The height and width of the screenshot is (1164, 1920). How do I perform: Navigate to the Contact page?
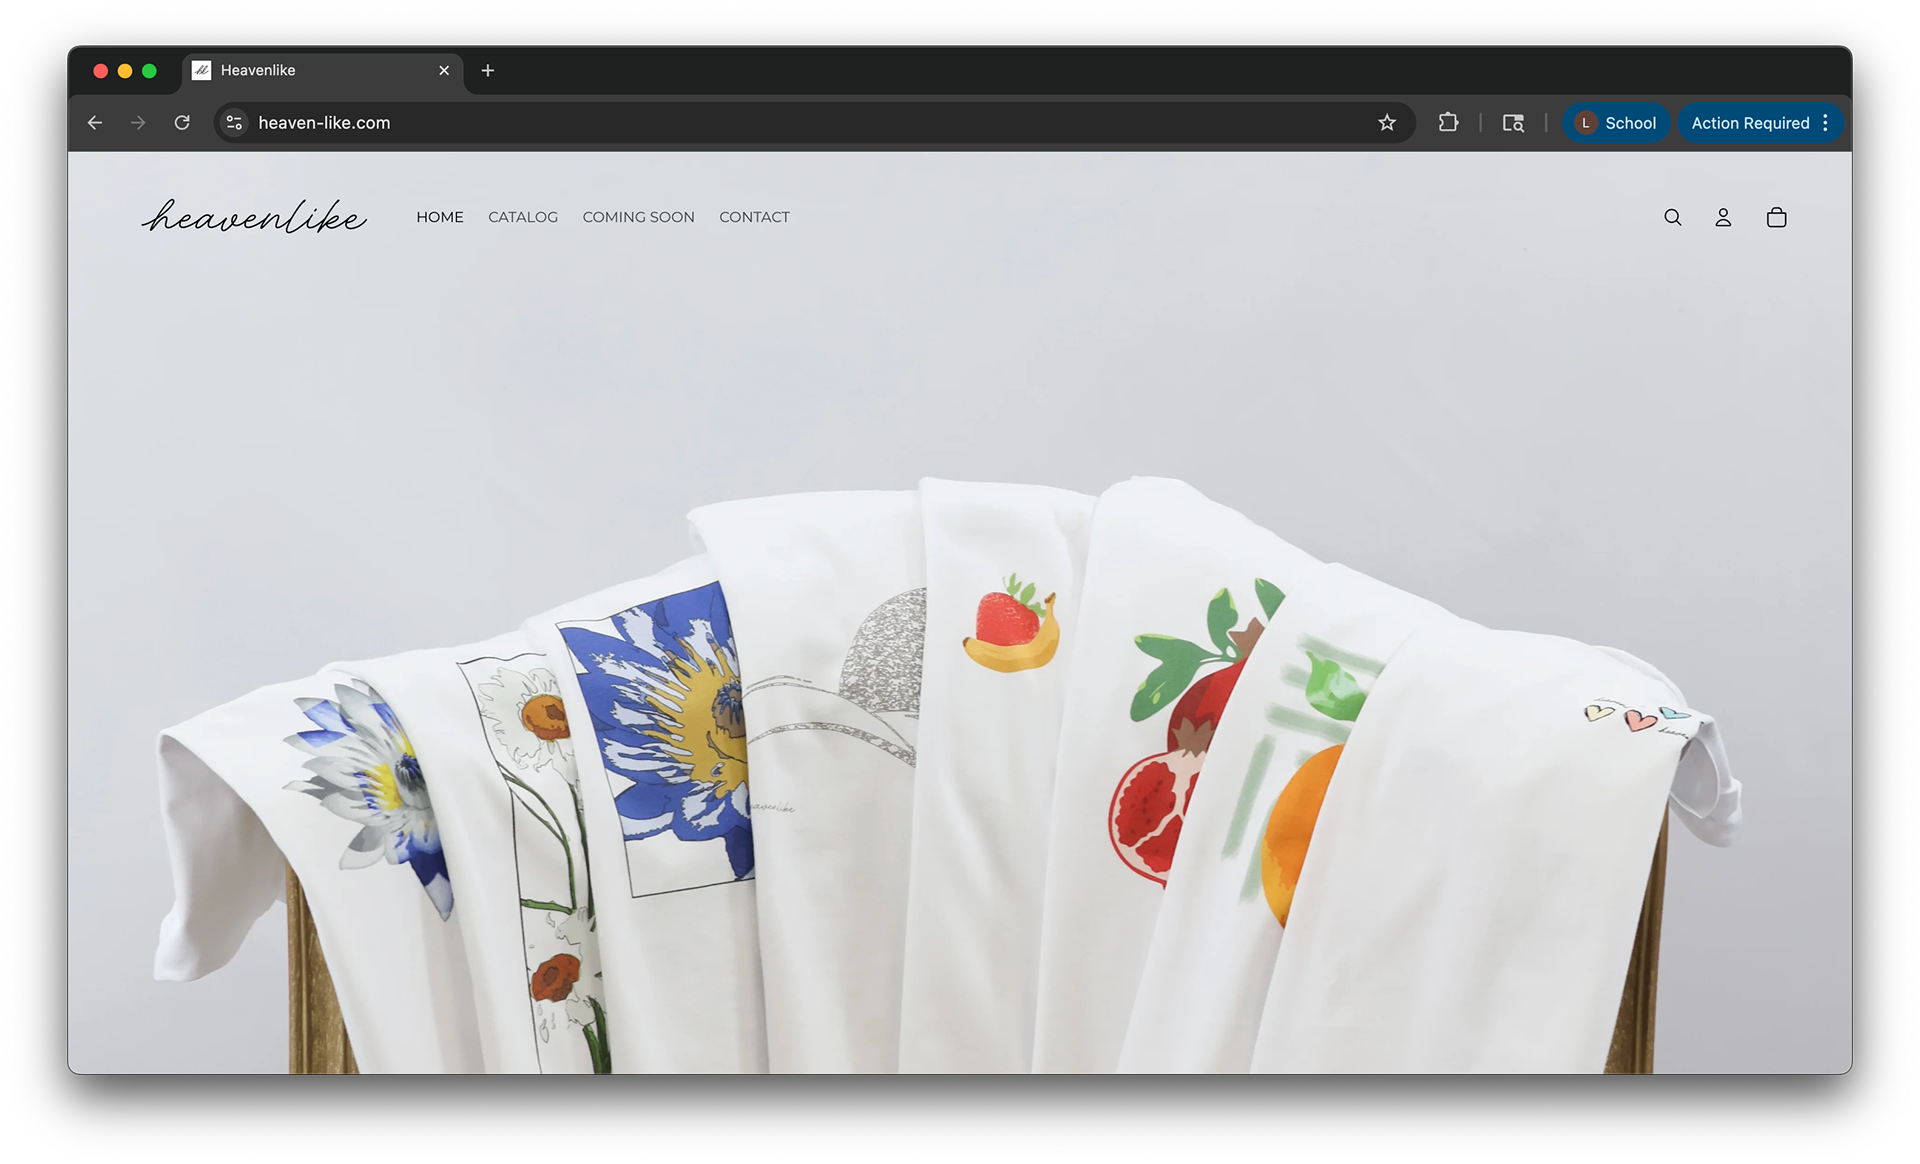[x=754, y=217]
